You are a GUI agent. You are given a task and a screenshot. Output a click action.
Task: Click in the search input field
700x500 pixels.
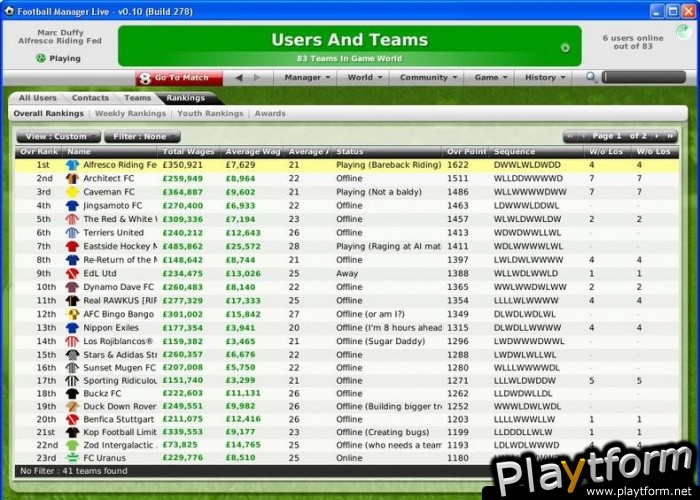coord(643,78)
